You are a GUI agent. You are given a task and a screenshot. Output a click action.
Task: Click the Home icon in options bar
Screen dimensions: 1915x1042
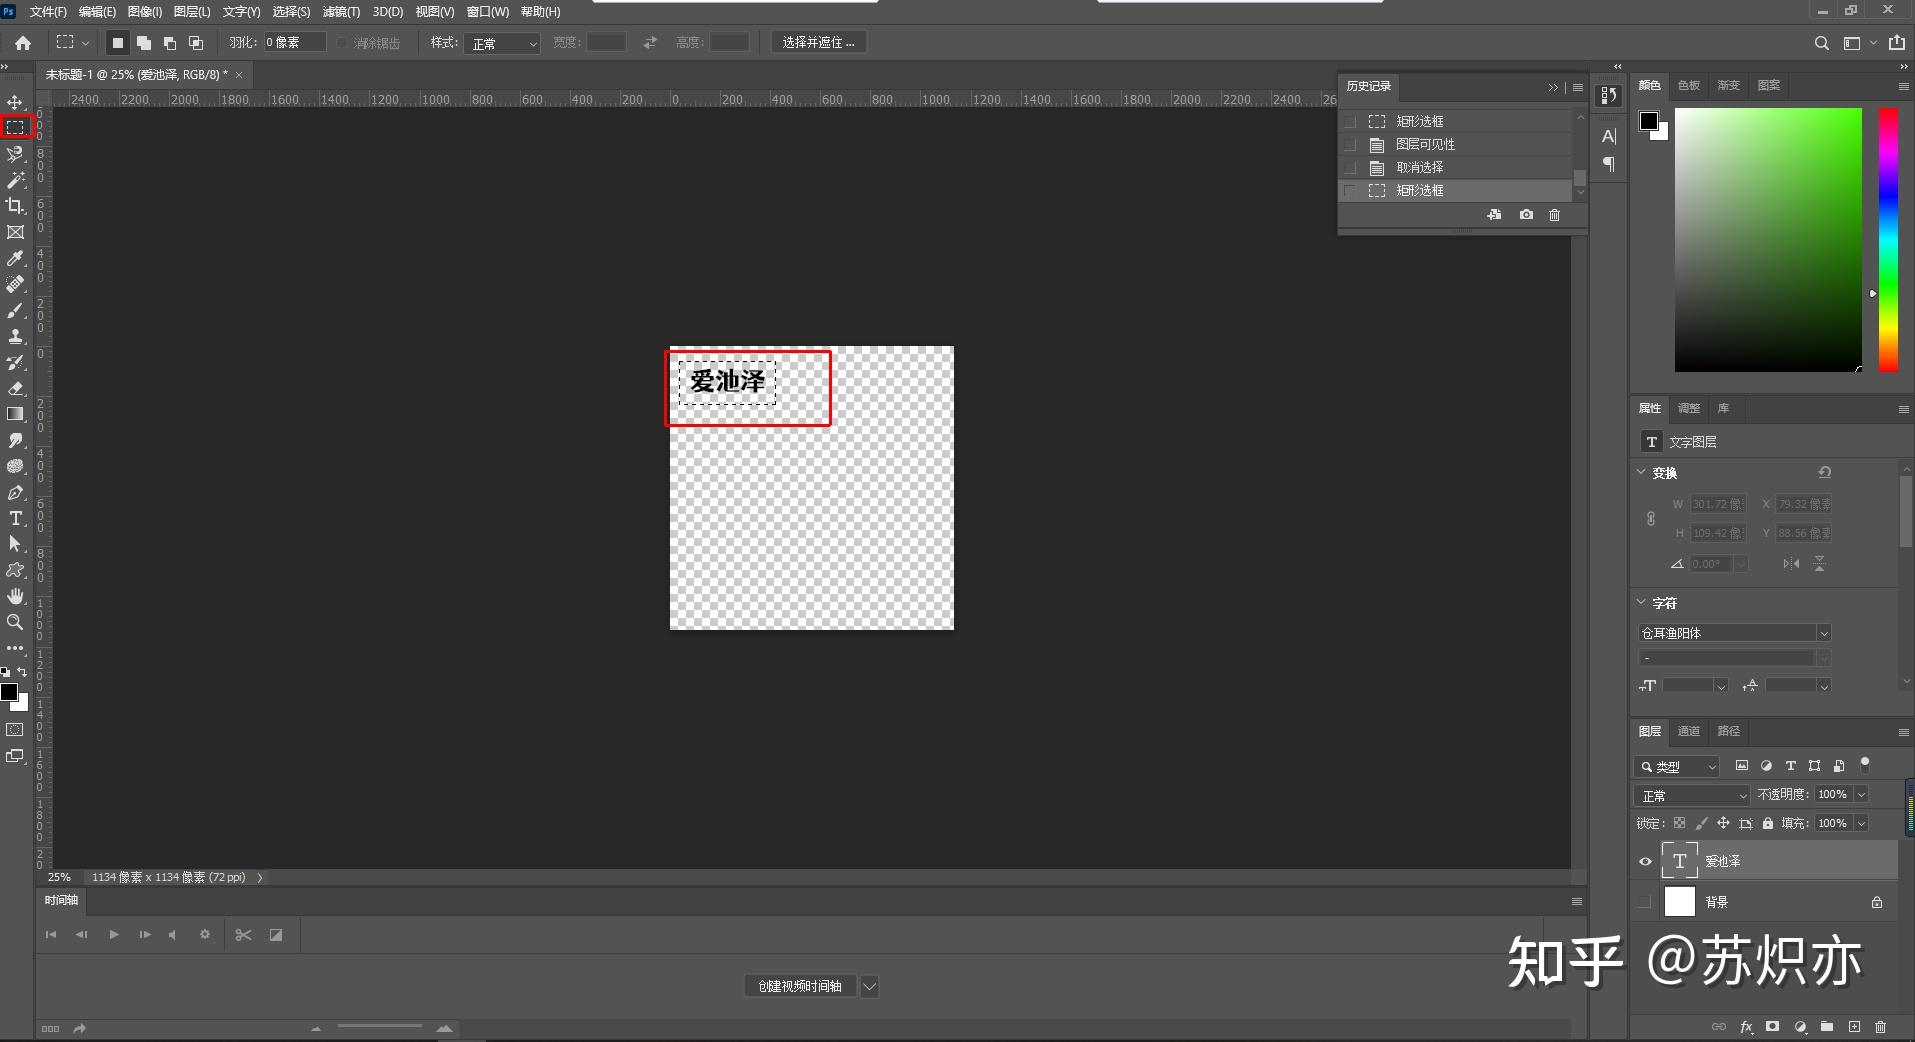tap(23, 43)
